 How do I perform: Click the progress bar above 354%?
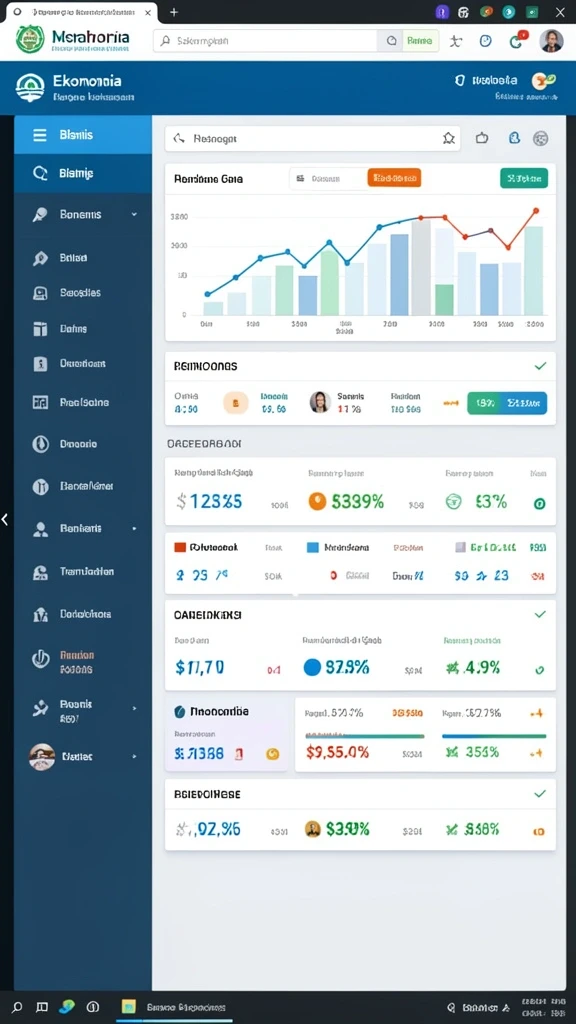(494, 736)
